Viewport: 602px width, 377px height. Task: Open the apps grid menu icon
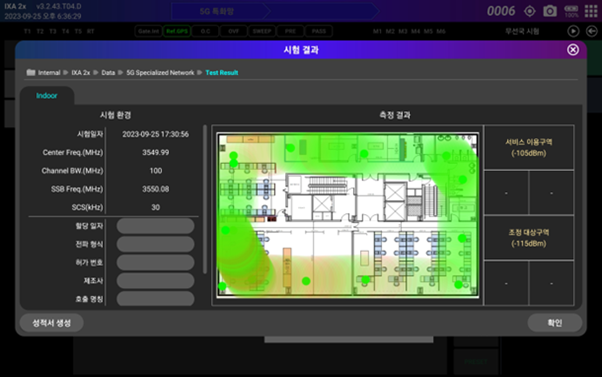(x=591, y=11)
